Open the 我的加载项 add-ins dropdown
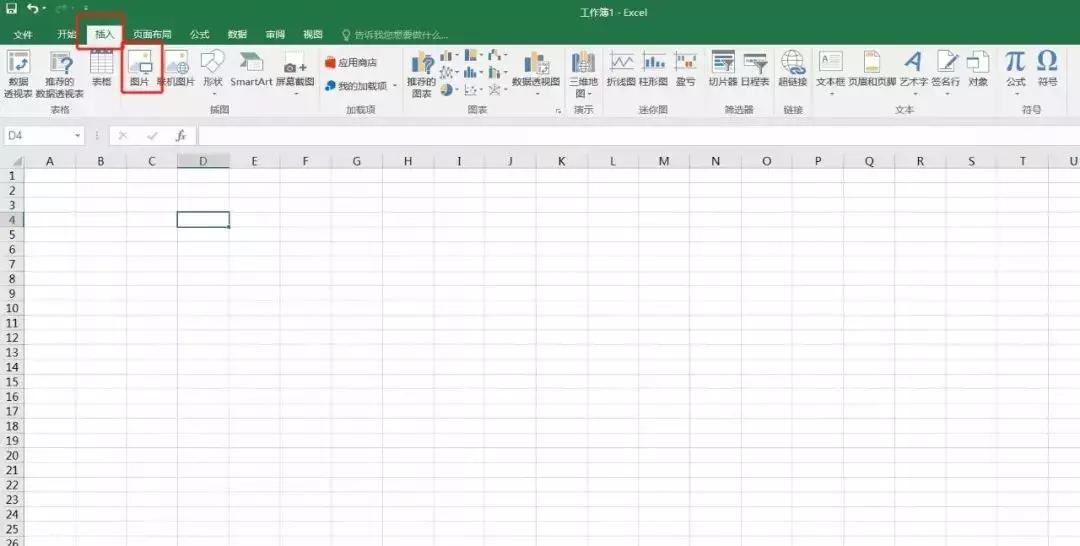The image size is (1080, 546). click(395, 86)
